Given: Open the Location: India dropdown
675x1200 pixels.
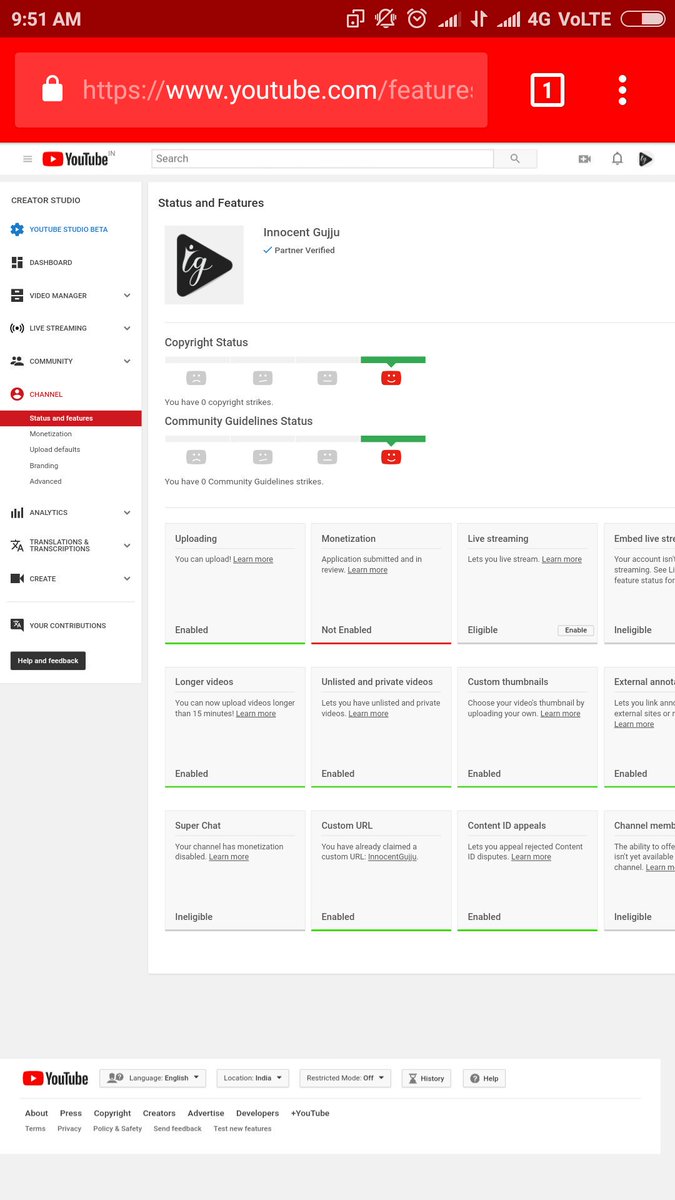Looking at the screenshot, I should [x=252, y=1078].
